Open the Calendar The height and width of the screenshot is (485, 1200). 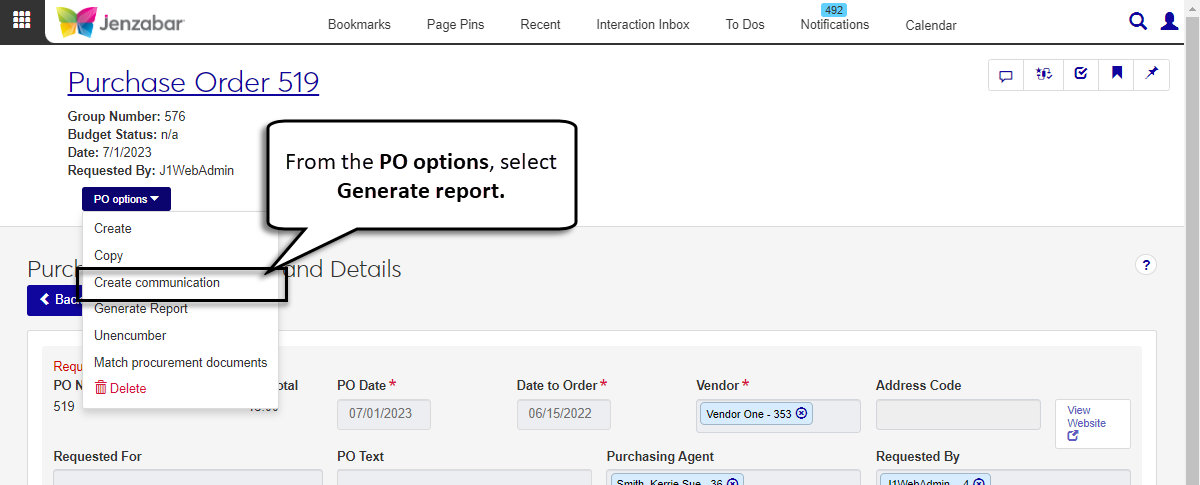tap(931, 26)
